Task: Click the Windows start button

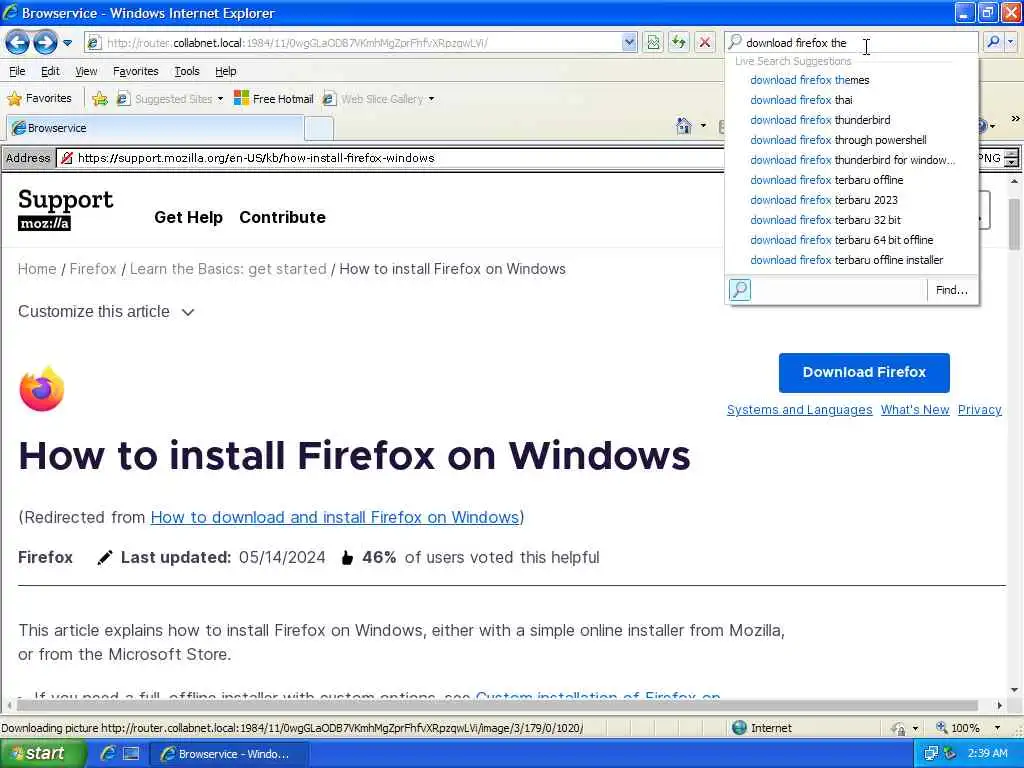Action: [42, 754]
